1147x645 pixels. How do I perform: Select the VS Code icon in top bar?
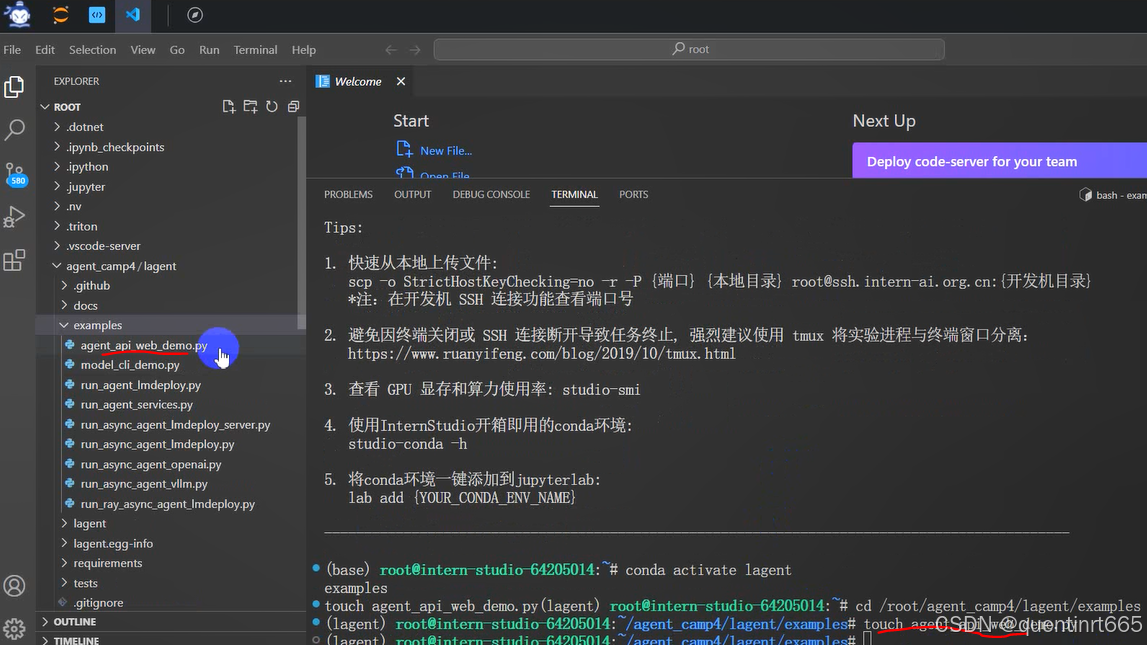click(132, 15)
